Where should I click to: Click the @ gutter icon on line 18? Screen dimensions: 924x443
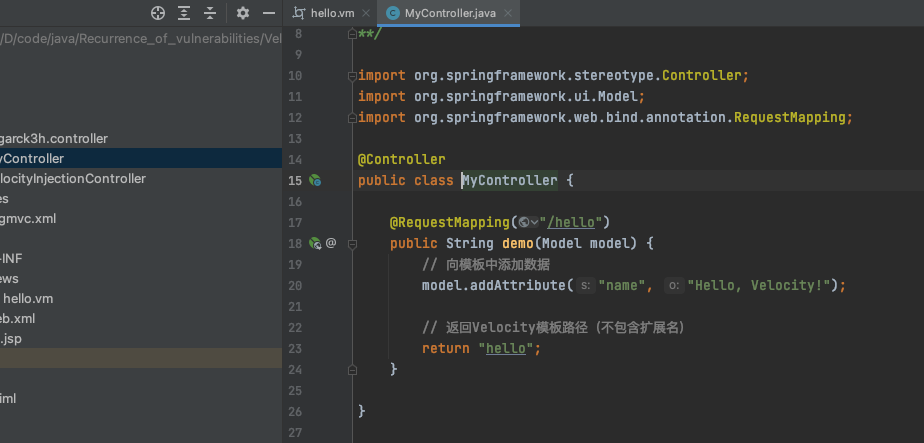[x=331, y=243]
